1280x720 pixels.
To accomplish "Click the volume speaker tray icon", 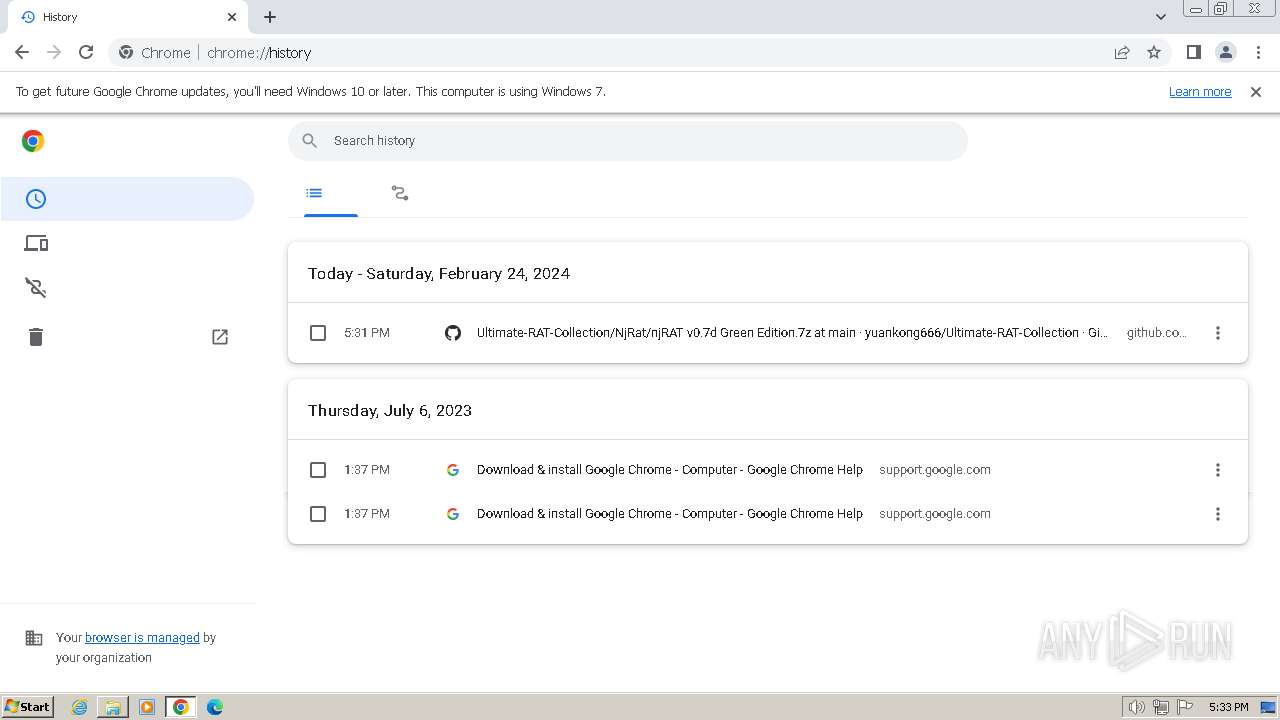I will [1136, 707].
